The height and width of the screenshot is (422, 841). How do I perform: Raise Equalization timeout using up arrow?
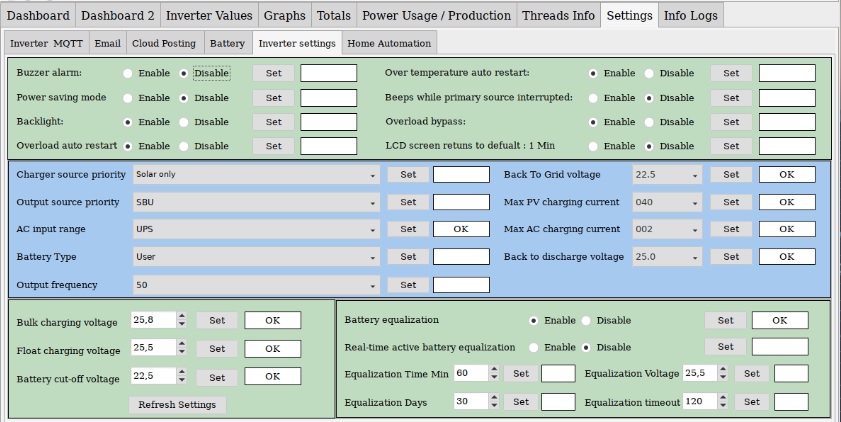722,398
